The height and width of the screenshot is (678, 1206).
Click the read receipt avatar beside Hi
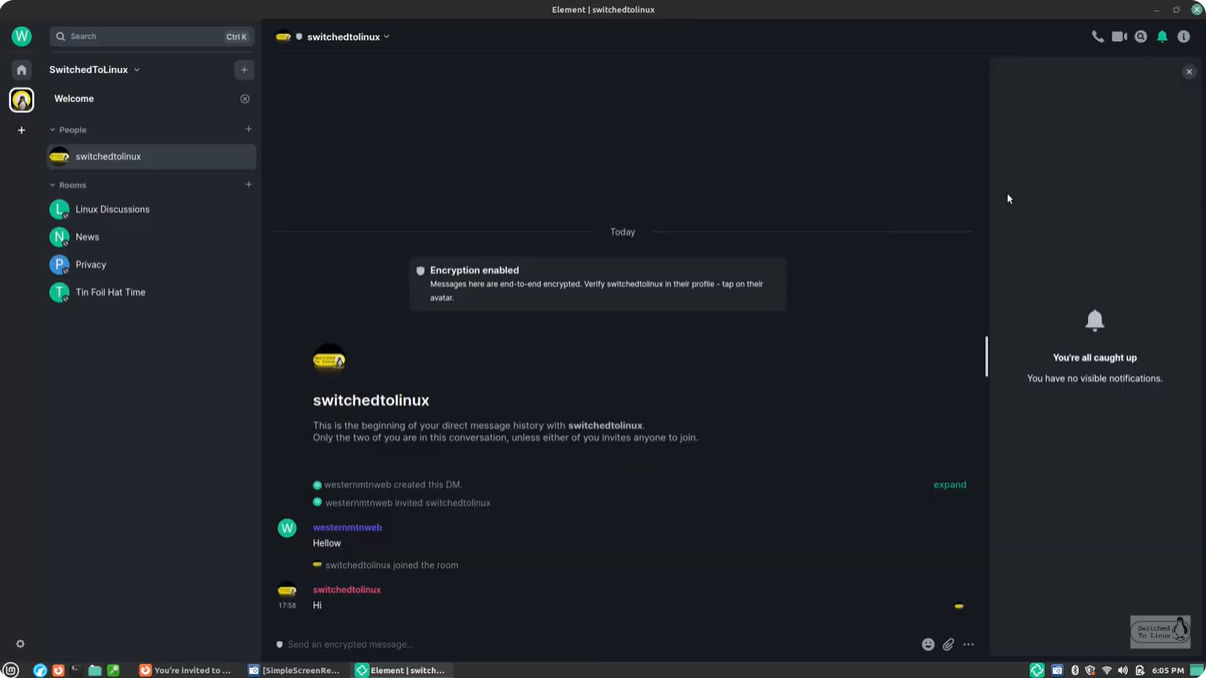pos(959,607)
